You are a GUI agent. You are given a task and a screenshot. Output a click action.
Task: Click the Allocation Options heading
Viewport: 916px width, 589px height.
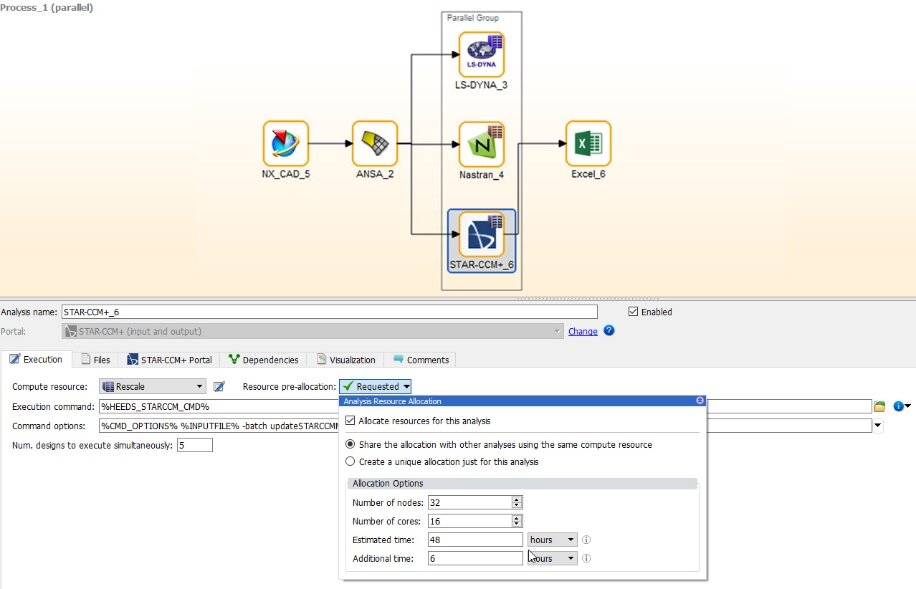pyautogui.click(x=388, y=483)
